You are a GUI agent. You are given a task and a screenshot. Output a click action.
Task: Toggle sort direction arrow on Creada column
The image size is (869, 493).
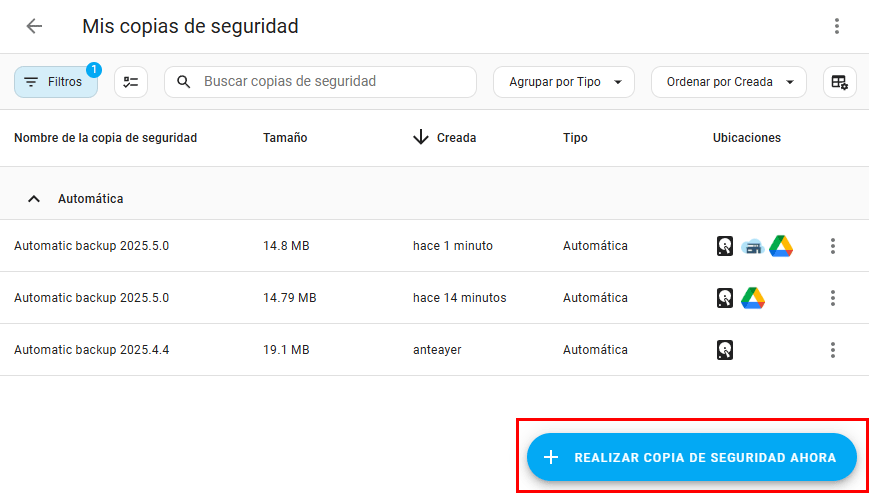point(421,138)
